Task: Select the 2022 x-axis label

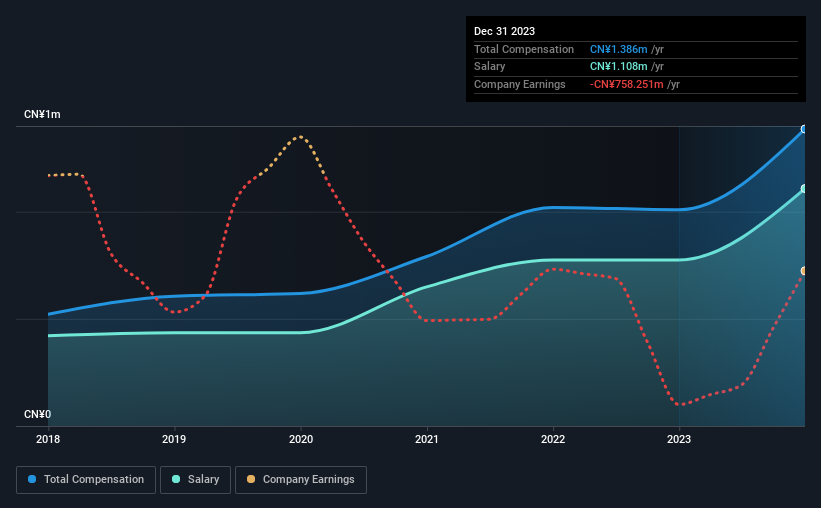Action: (x=553, y=439)
